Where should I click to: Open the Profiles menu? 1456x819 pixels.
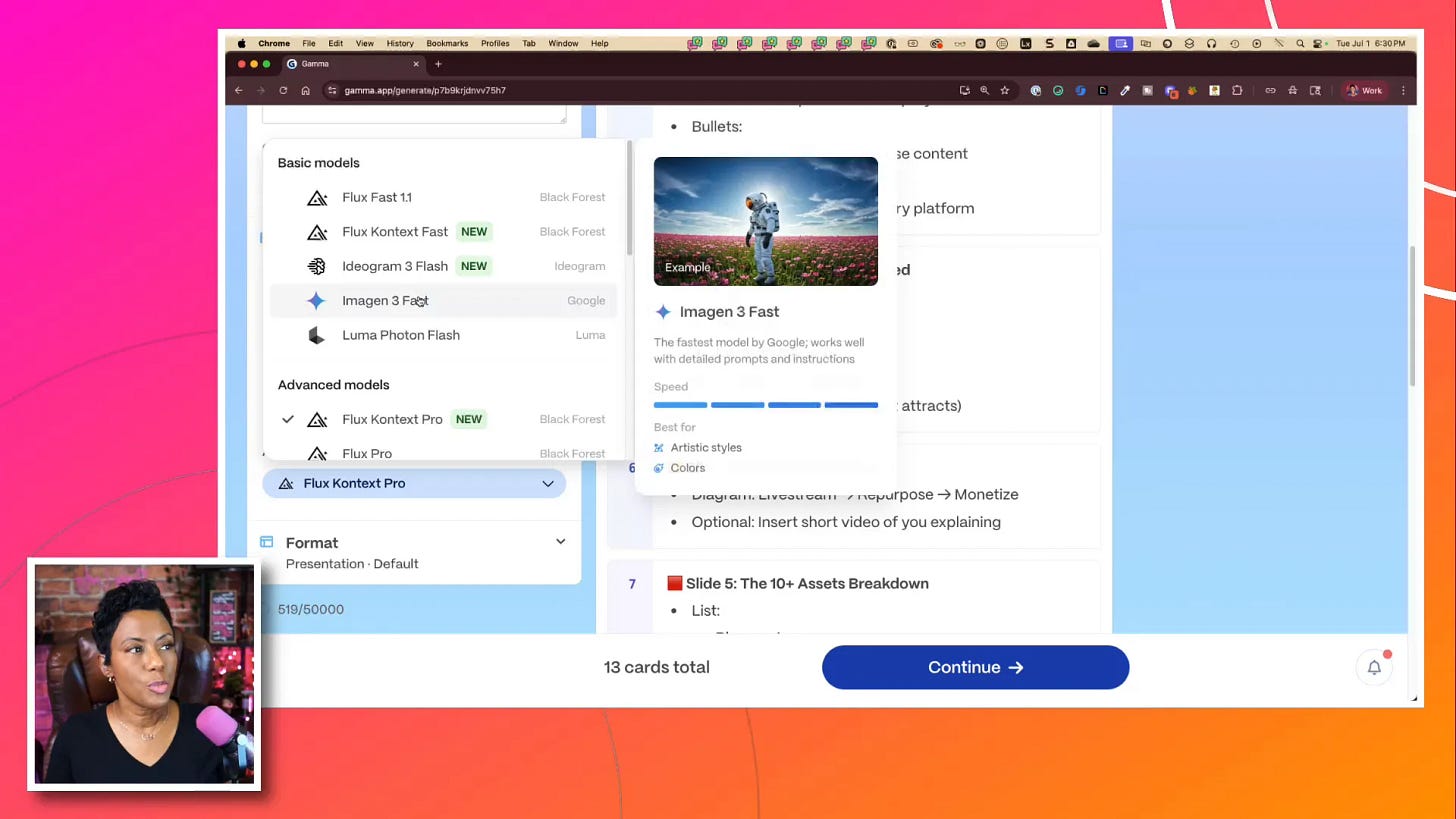point(495,43)
